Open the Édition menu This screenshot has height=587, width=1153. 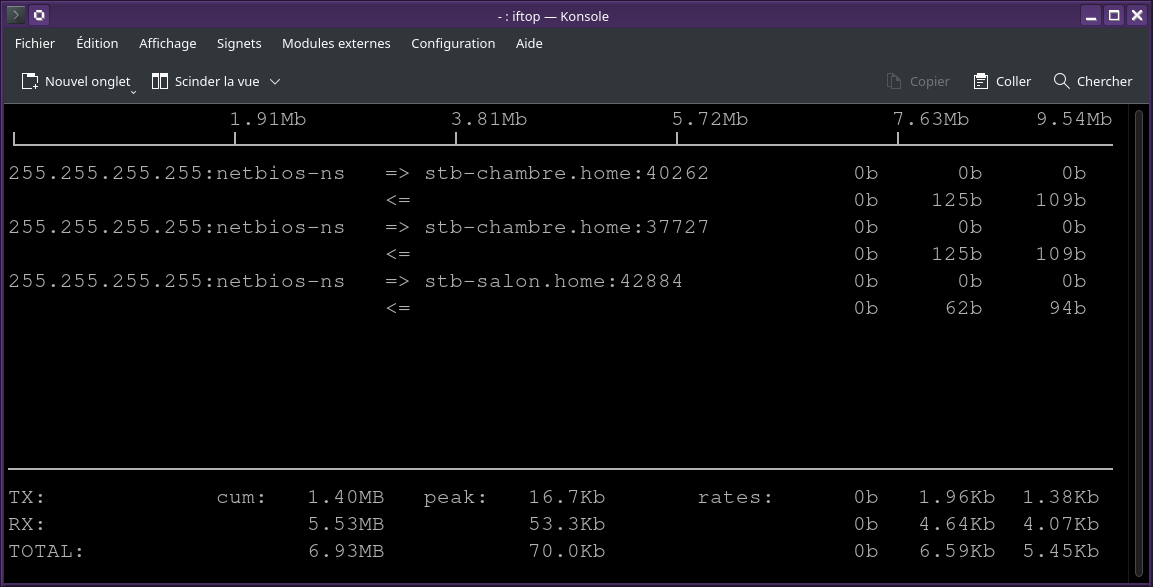(x=97, y=43)
